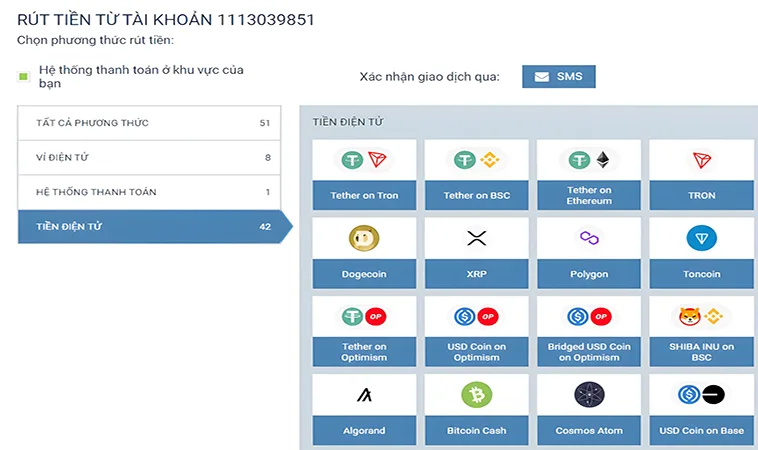Click the Tether on Tron label
Screen dimensions: 758x450
(364, 195)
